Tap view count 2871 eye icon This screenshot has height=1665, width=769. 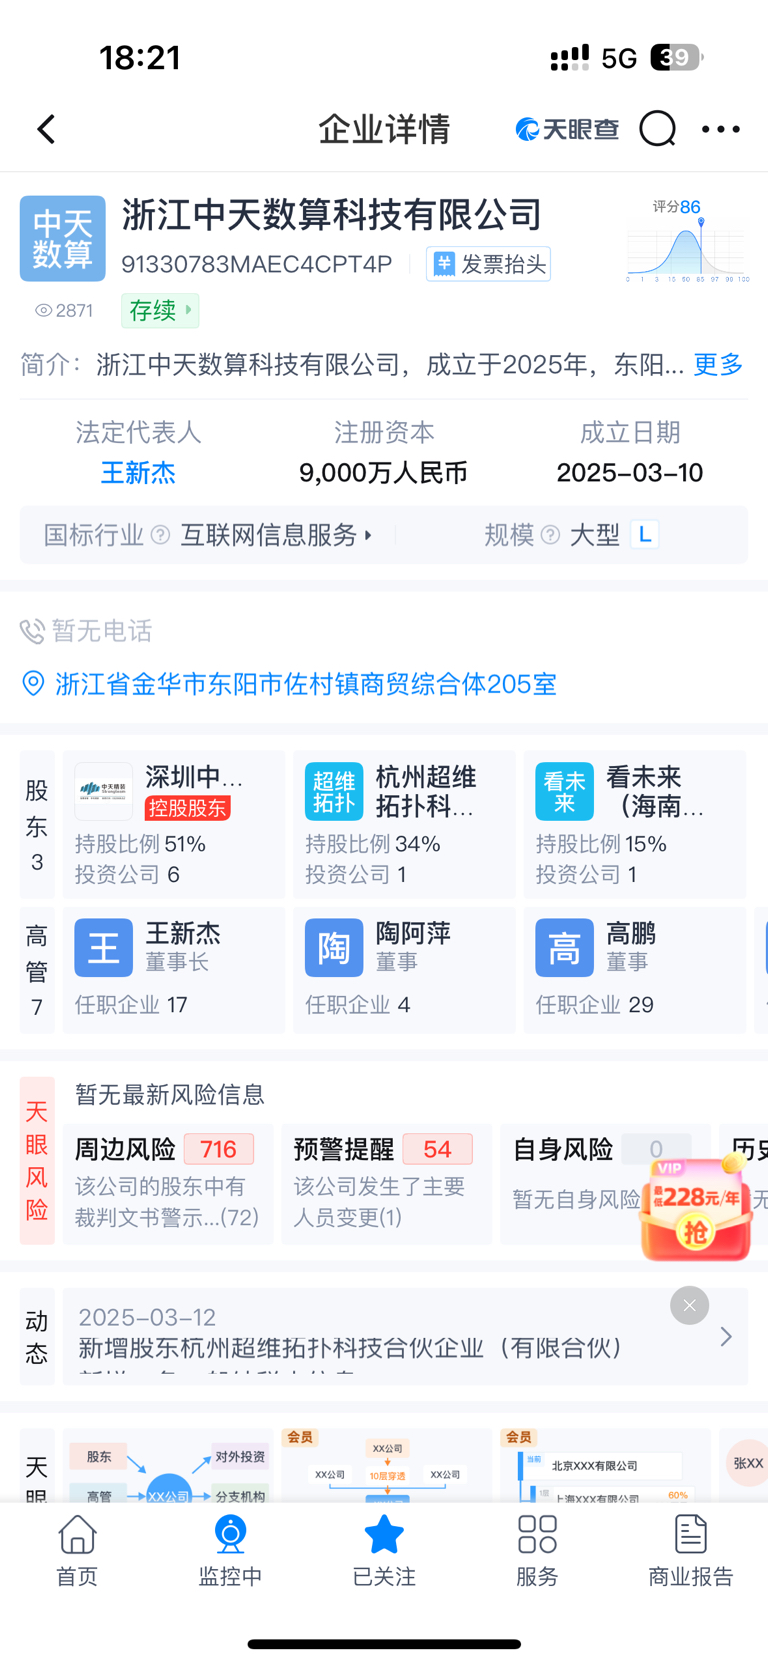[x=43, y=311]
